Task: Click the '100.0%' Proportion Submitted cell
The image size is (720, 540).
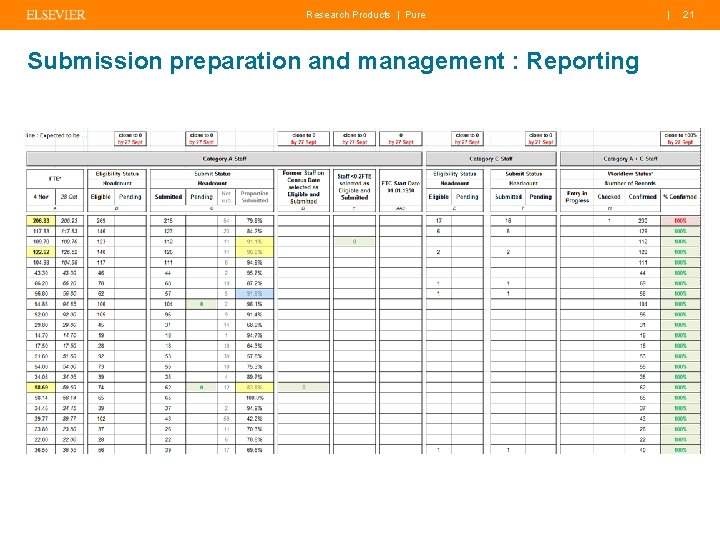Action: [254, 398]
